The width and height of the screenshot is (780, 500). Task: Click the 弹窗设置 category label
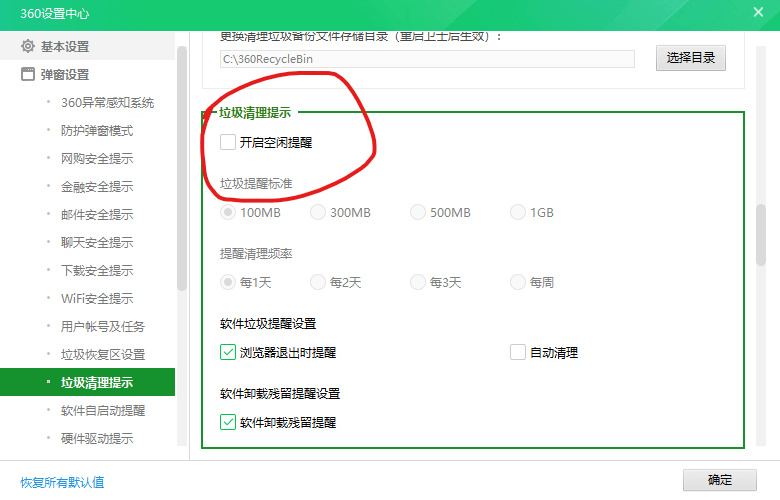point(65,75)
